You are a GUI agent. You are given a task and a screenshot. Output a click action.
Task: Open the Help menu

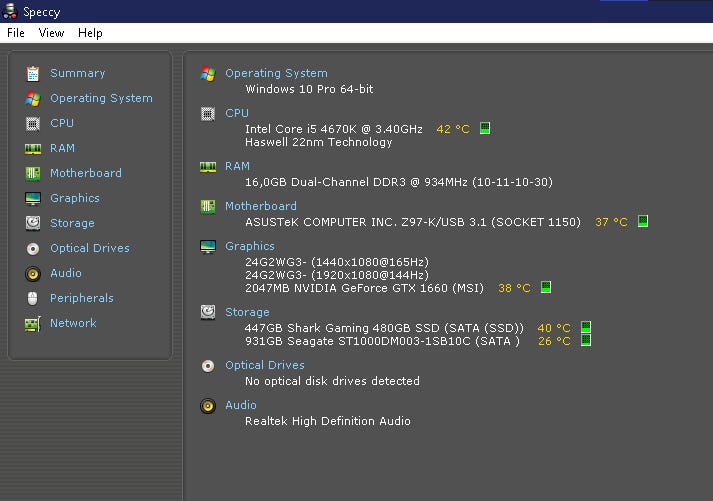[90, 33]
